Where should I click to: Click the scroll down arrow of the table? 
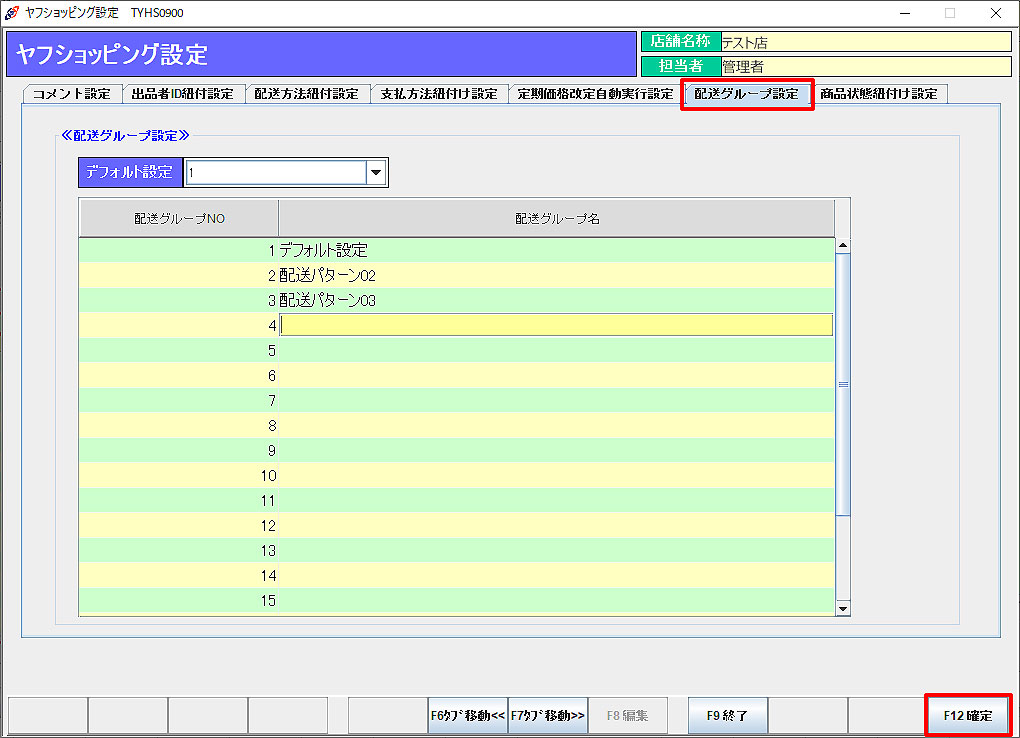(842, 607)
